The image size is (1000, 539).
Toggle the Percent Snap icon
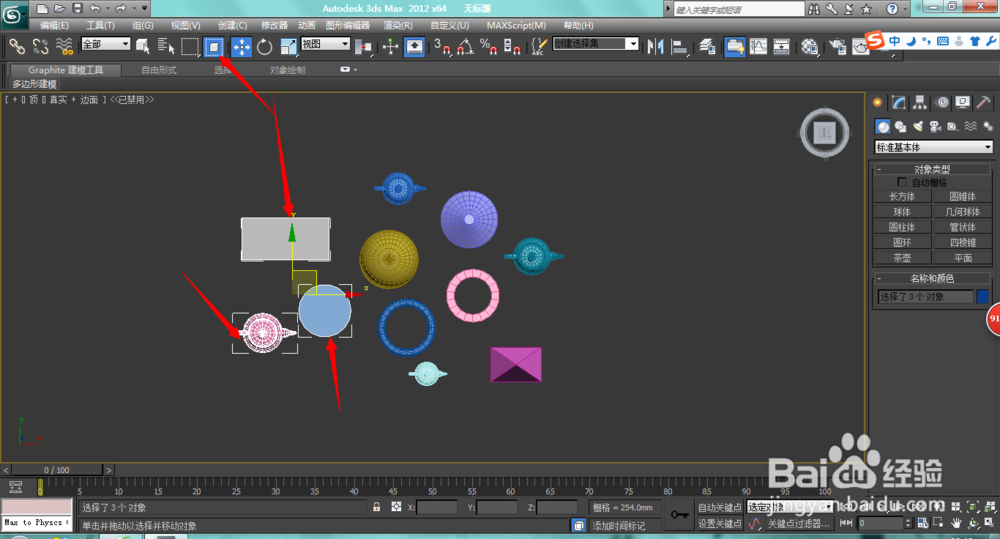[x=489, y=47]
